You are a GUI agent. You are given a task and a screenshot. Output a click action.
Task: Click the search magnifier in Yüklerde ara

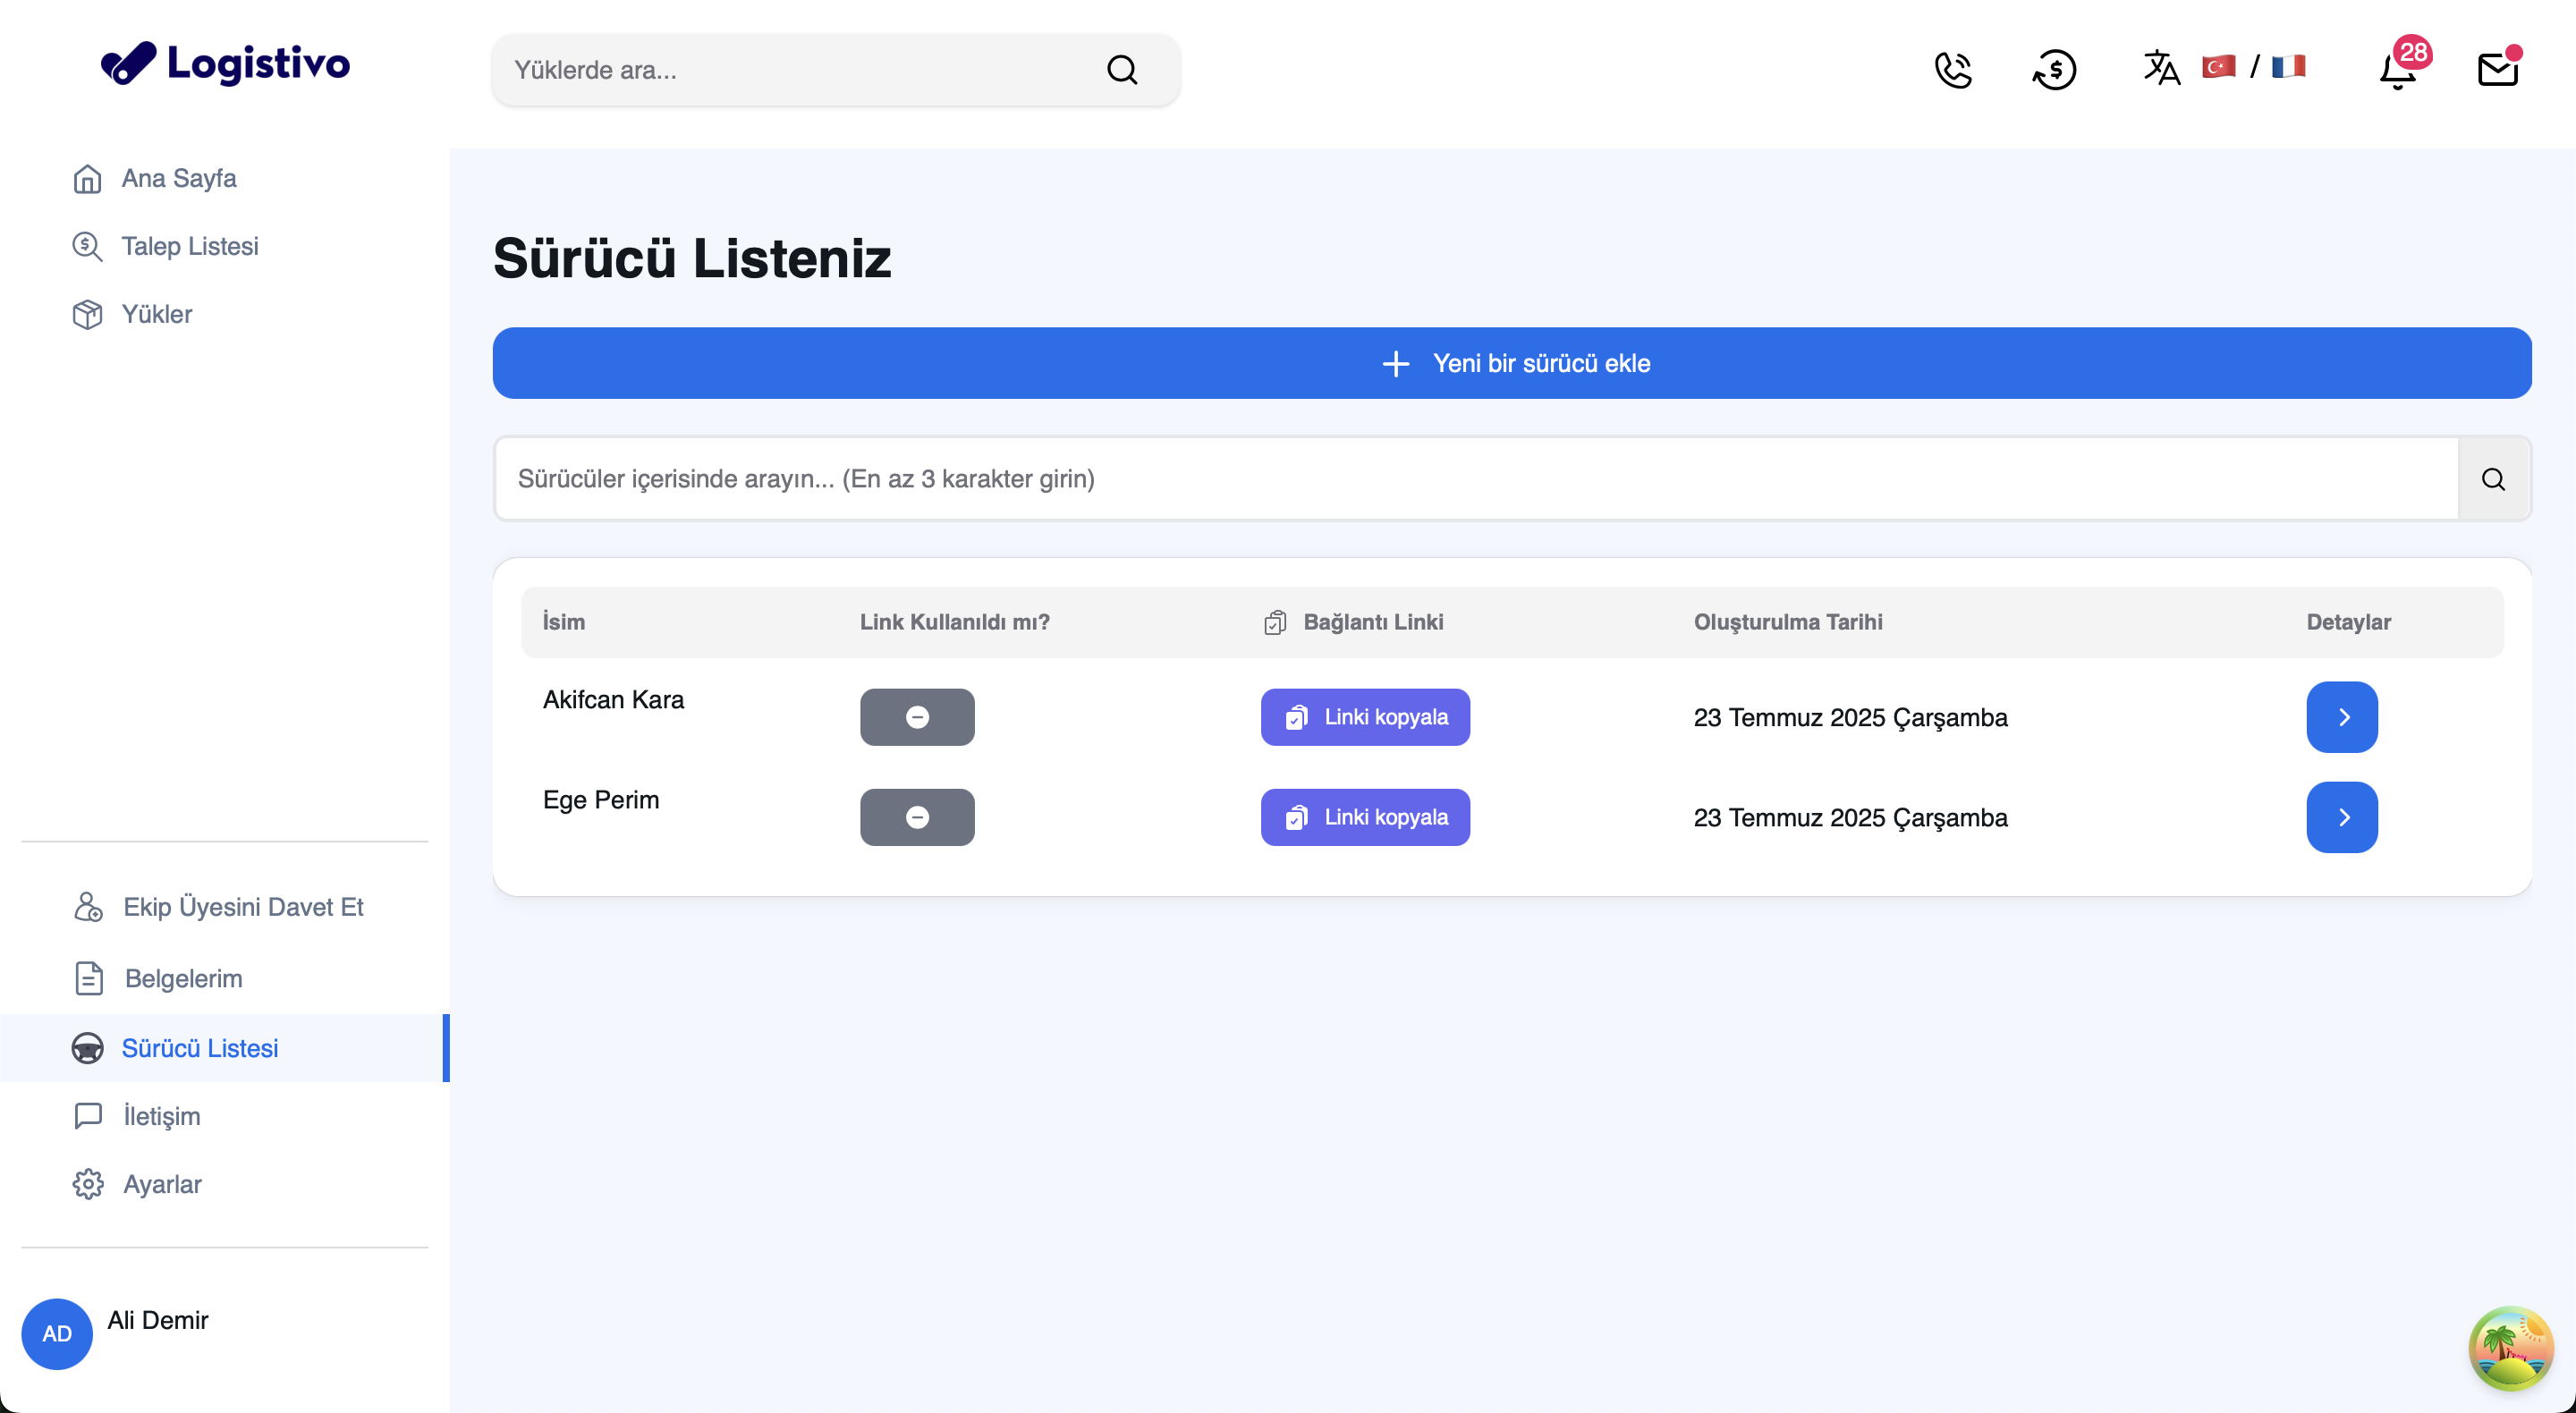1122,70
